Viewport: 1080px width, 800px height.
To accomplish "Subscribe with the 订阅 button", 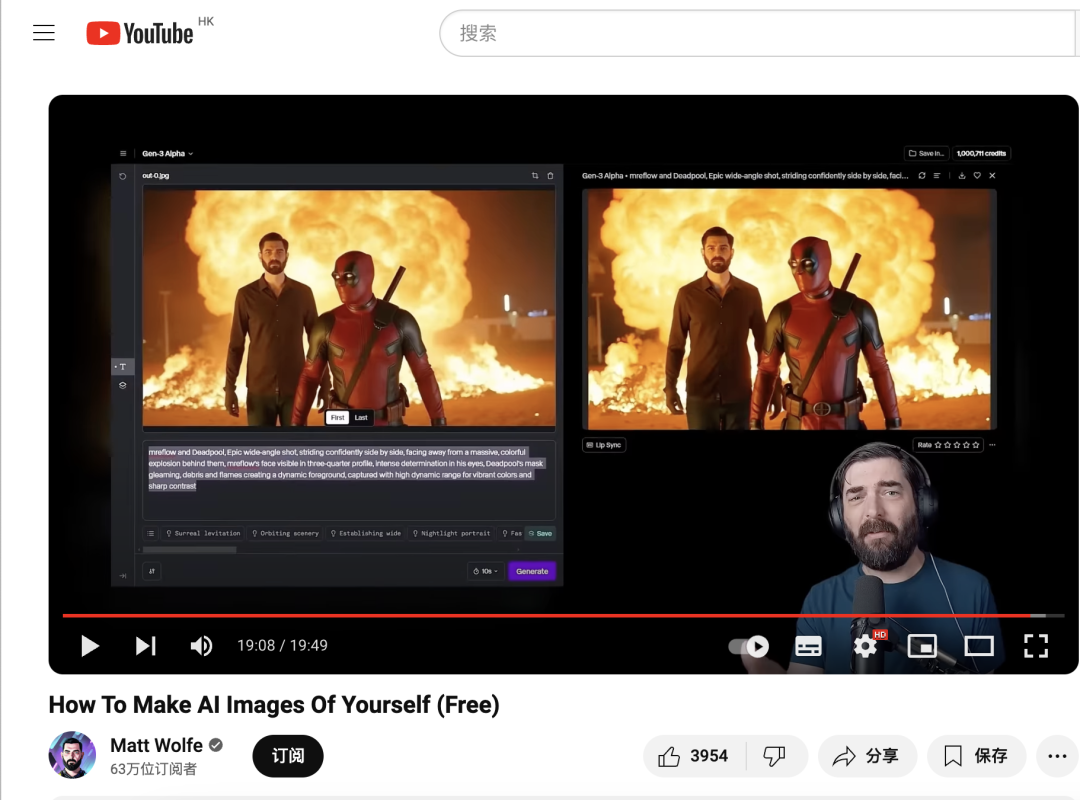I will tap(288, 756).
